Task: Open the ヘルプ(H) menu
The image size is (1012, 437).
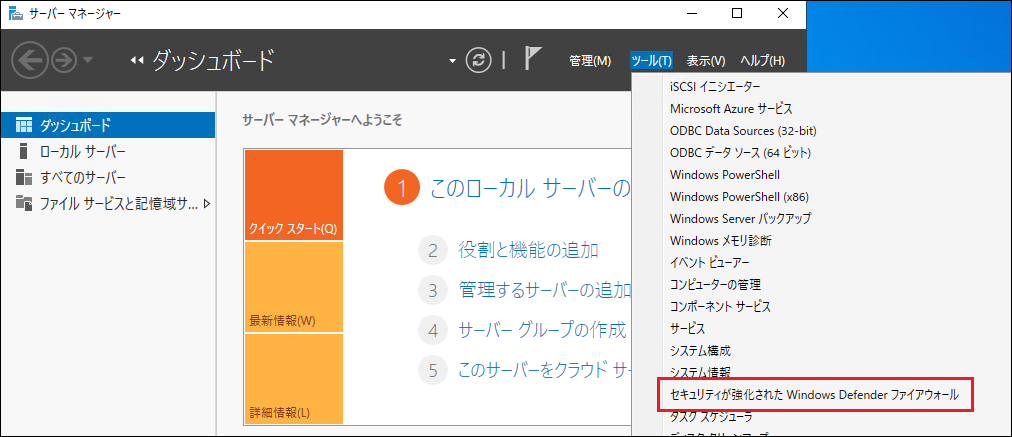Action: point(761,61)
